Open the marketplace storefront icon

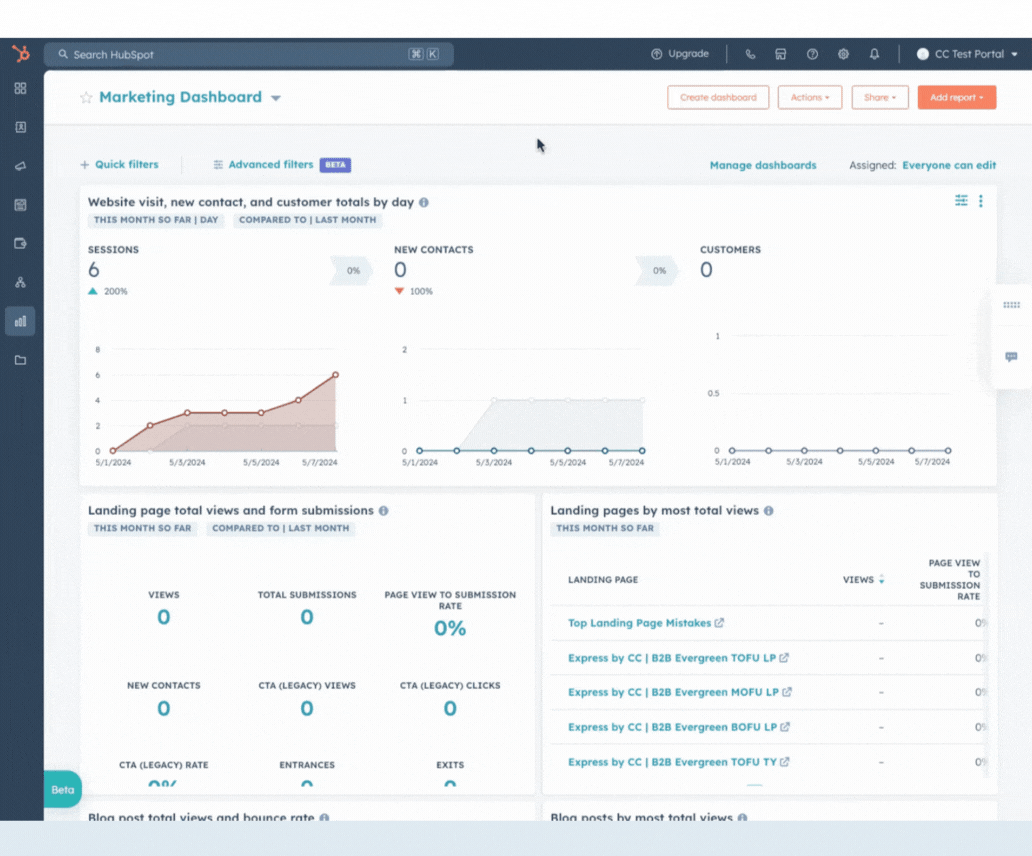pyautogui.click(x=781, y=54)
